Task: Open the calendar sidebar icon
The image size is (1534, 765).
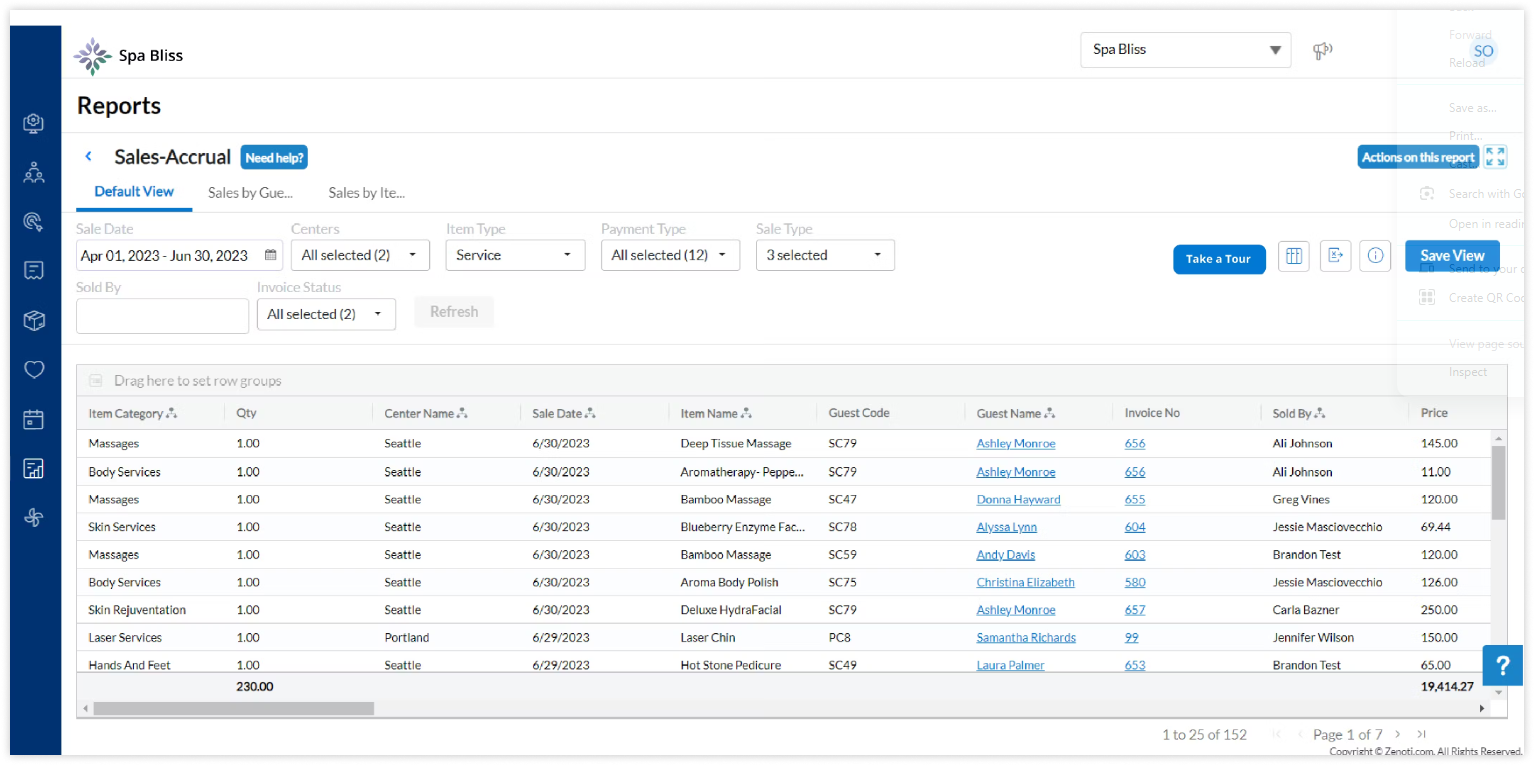Action: 34,419
